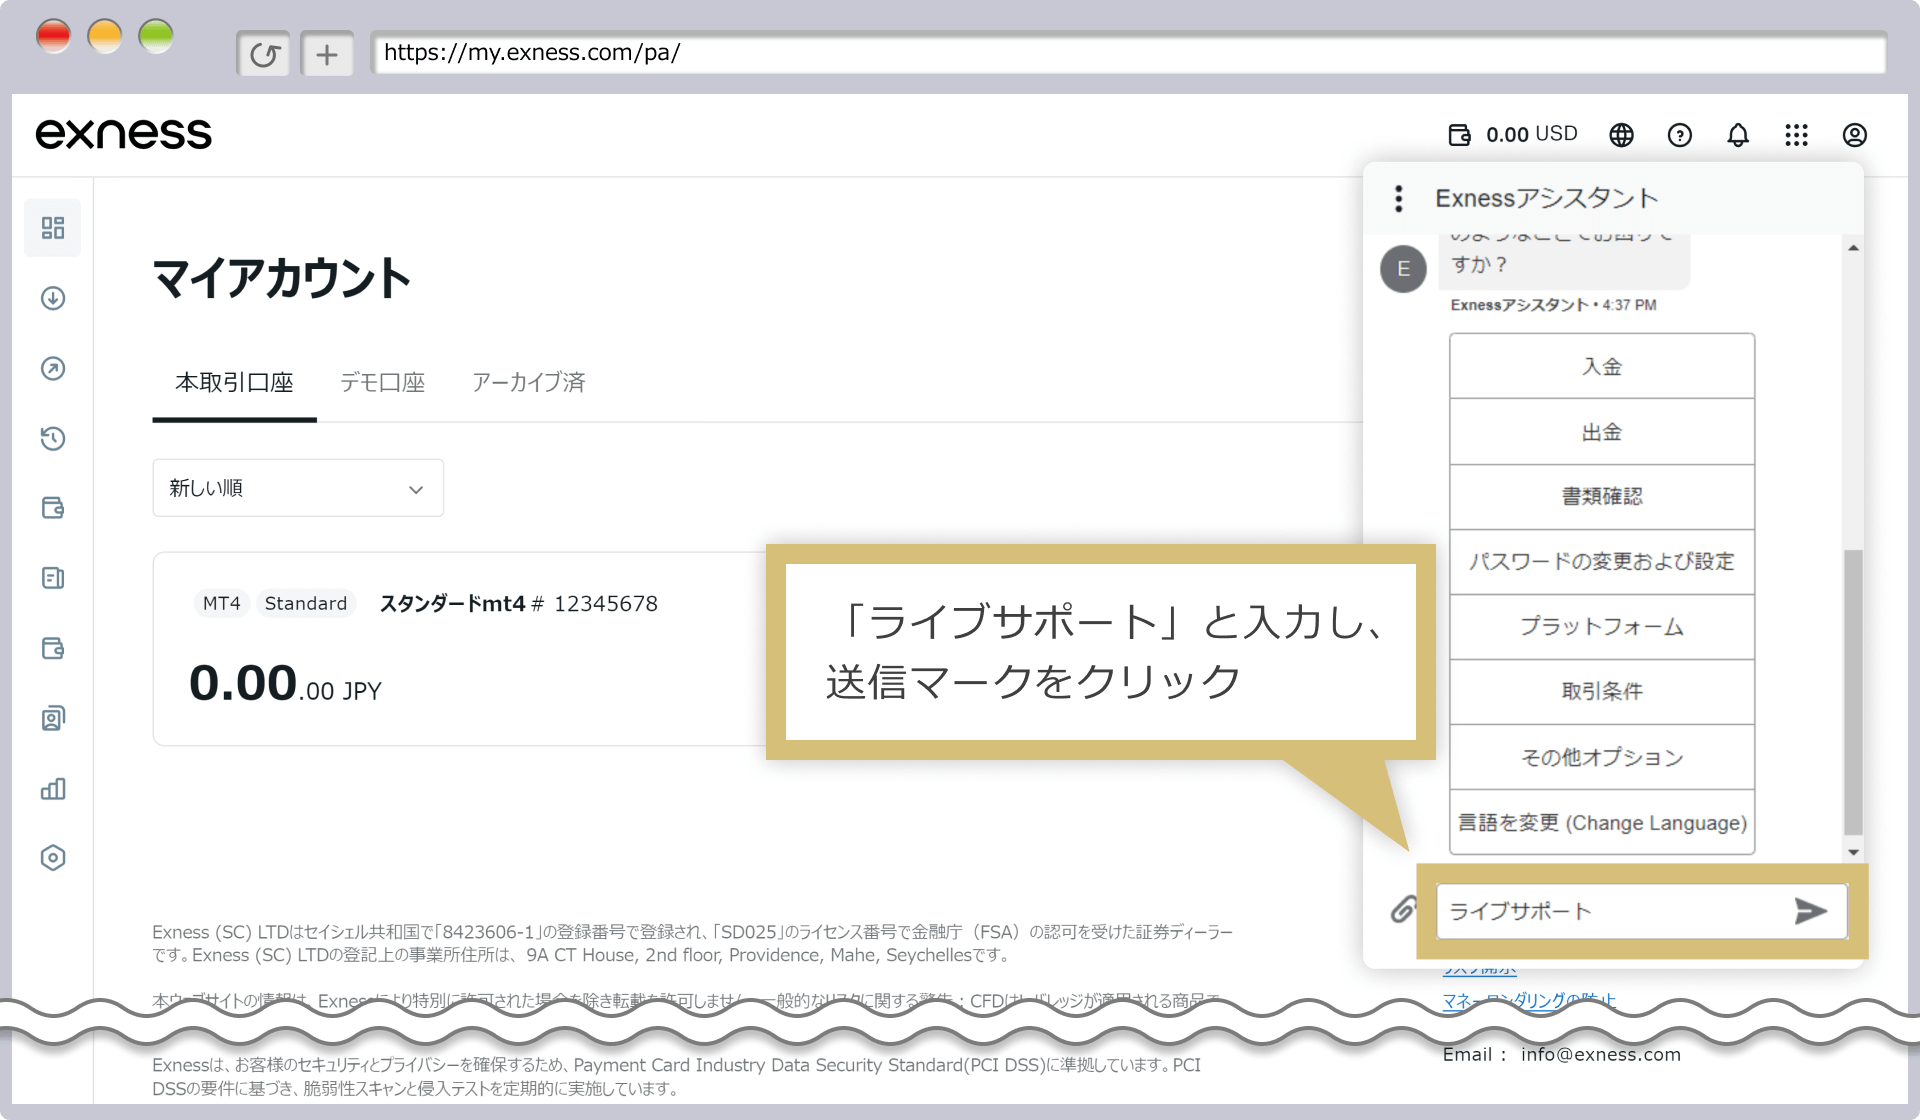The height and width of the screenshot is (1120, 1920).
Task: Select the 取引条件 chat option
Action: (x=1602, y=692)
